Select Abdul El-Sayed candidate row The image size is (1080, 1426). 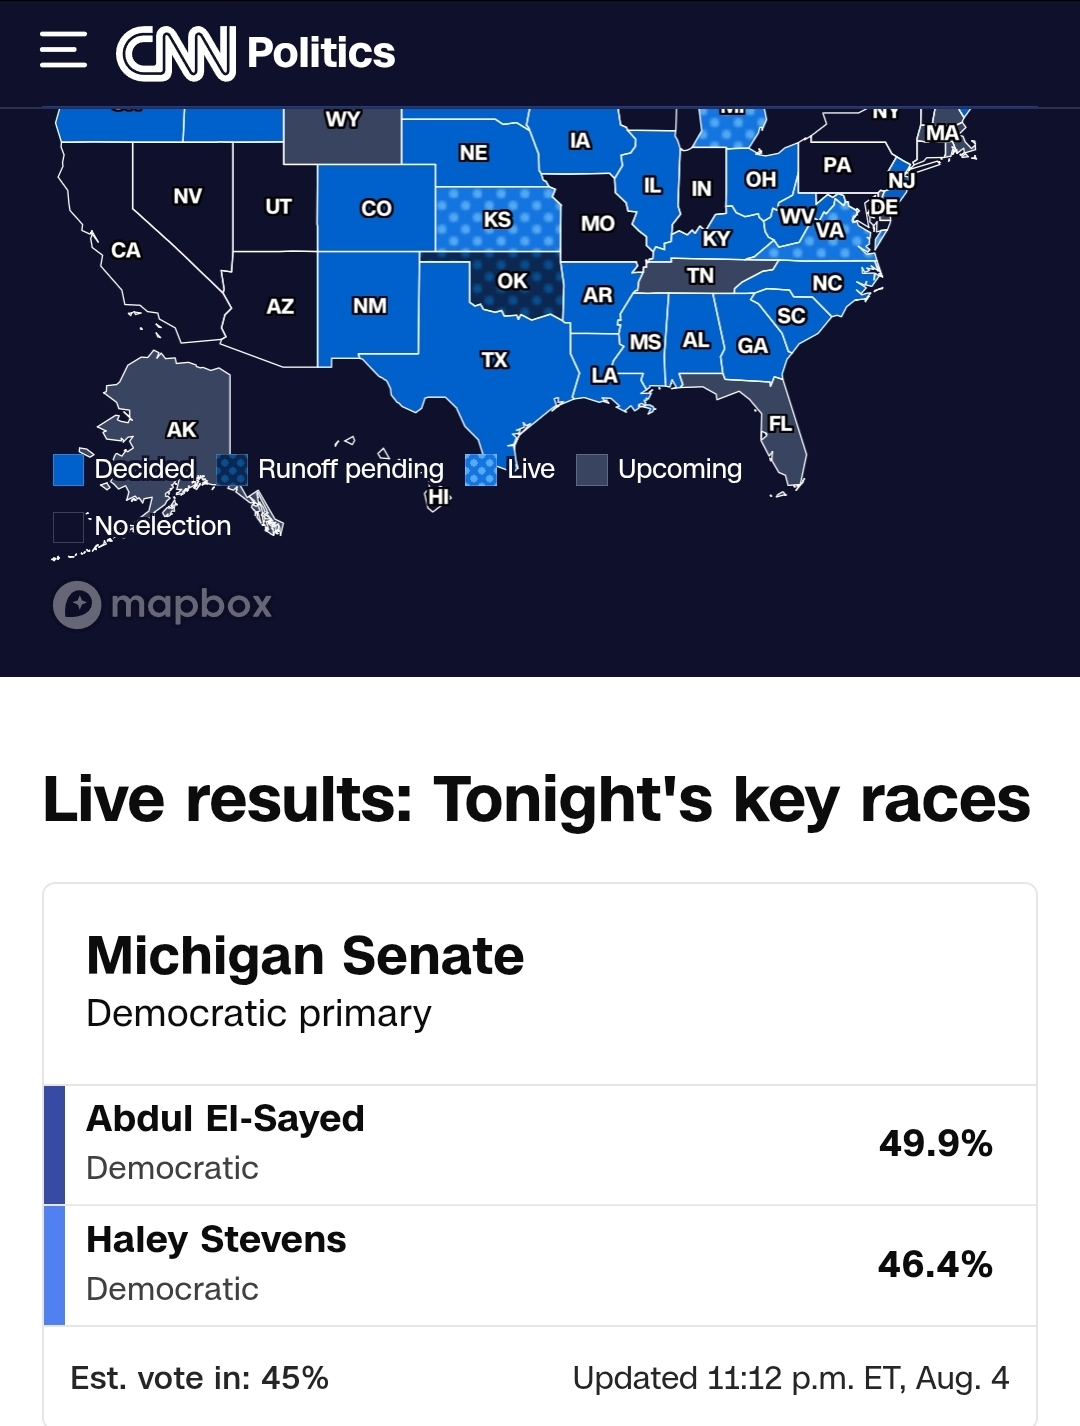pos(540,1145)
